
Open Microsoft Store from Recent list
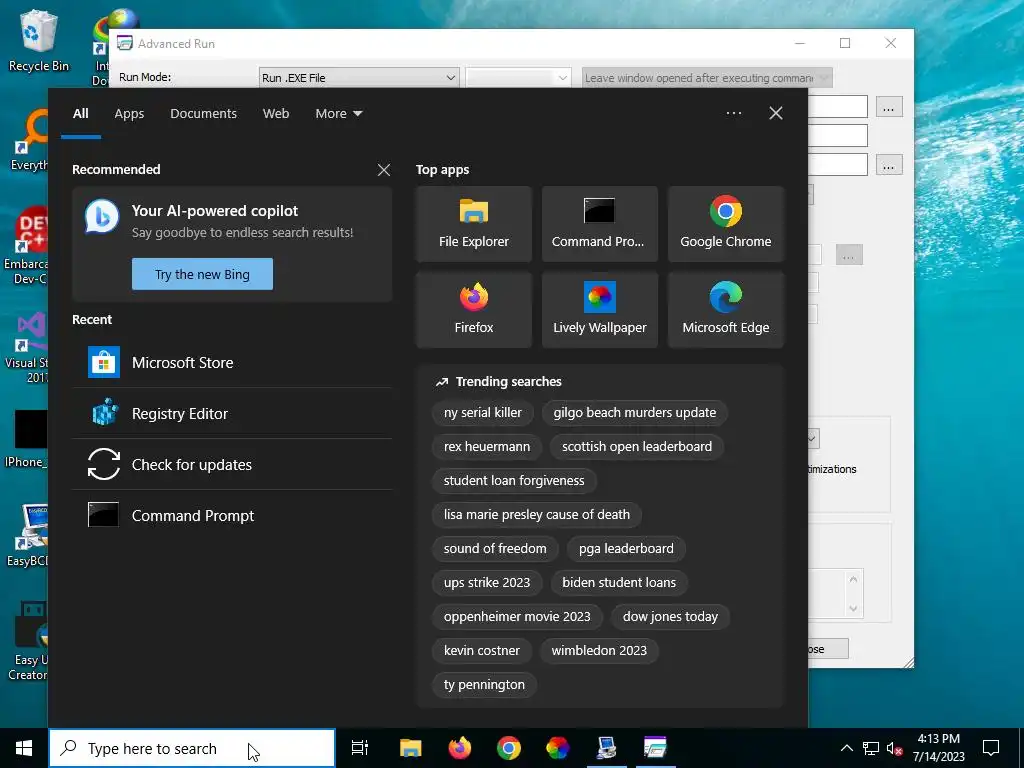[x=232, y=362]
